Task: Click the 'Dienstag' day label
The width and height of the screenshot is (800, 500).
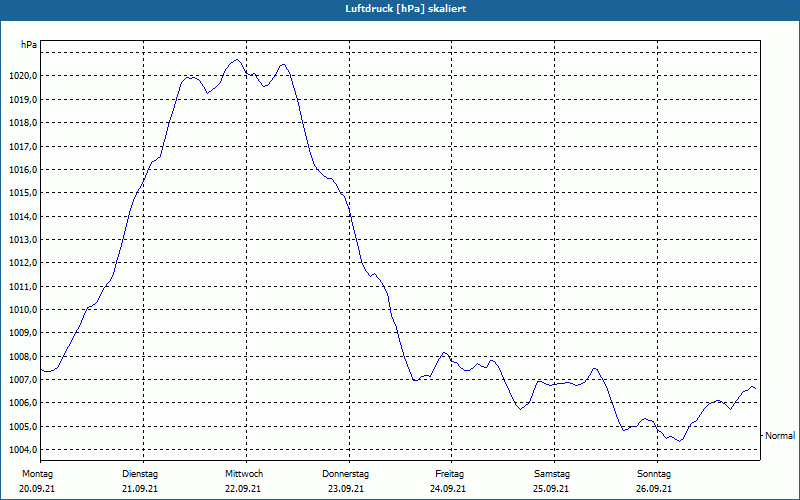Action: 140,474
